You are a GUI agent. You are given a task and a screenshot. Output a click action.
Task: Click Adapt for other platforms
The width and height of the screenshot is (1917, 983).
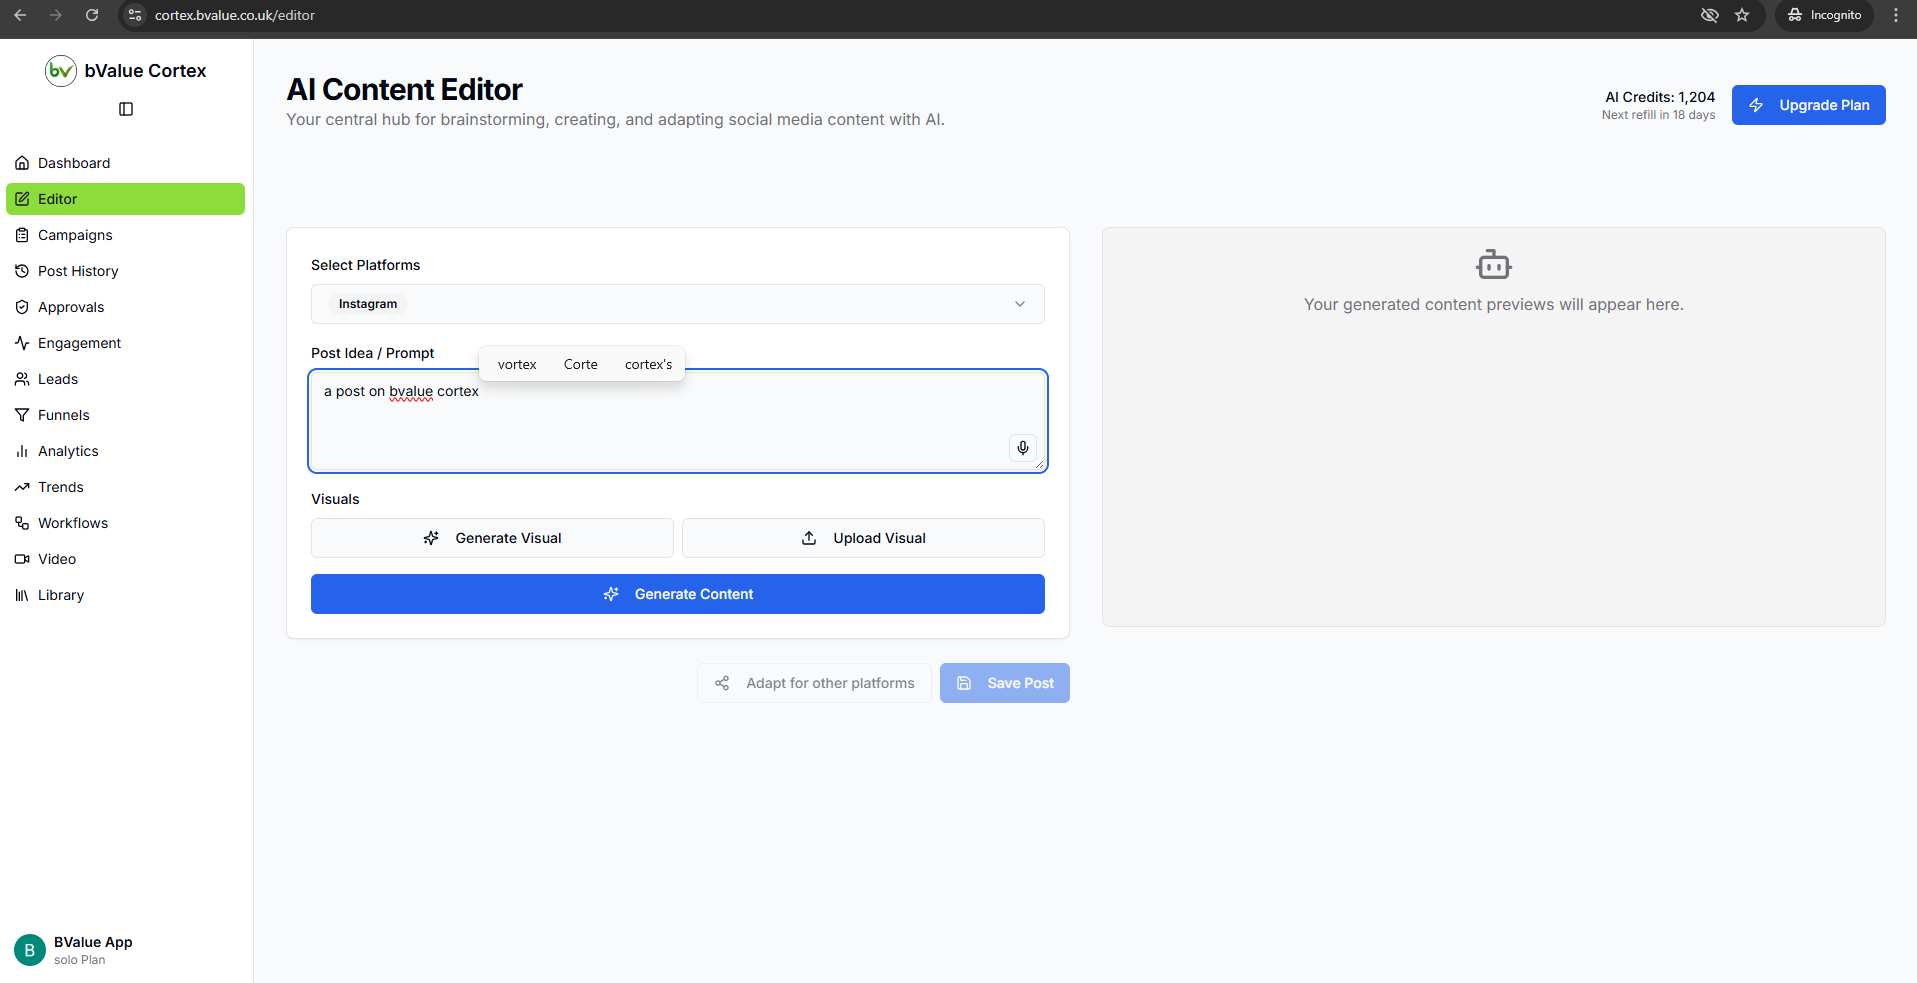tap(814, 683)
